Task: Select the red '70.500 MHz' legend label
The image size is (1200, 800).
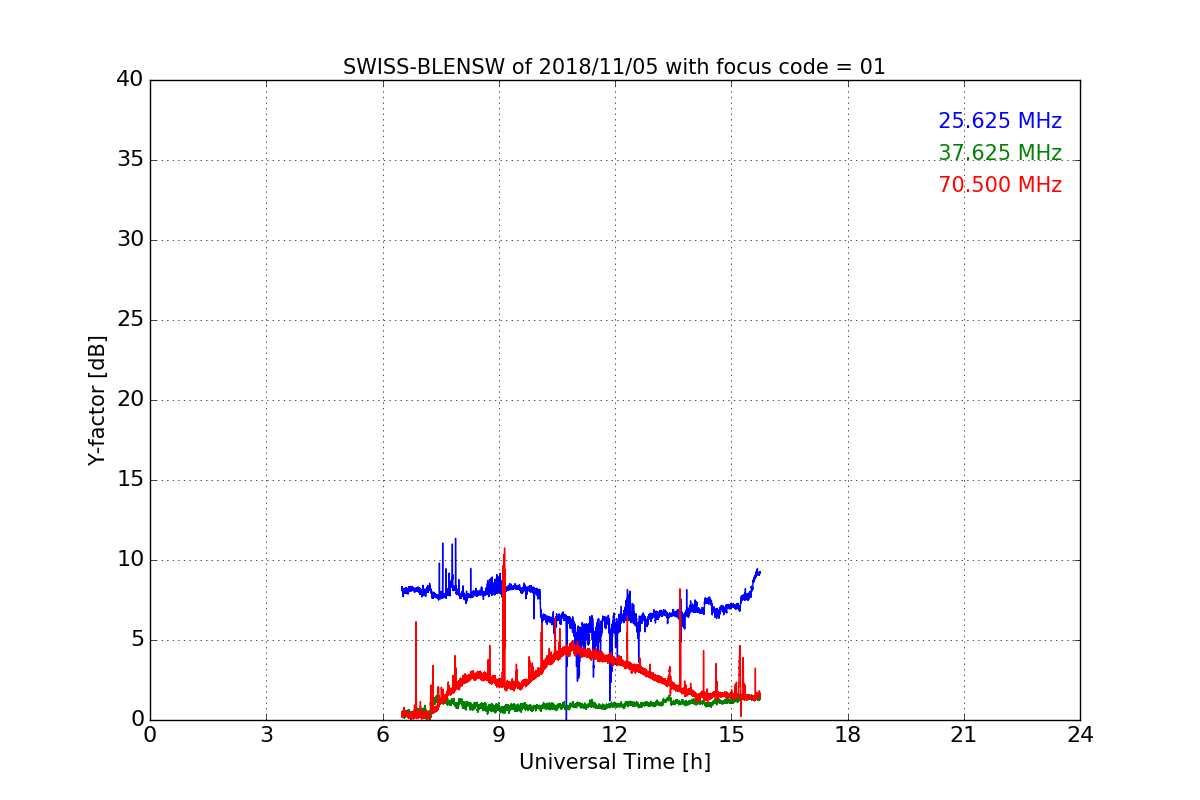Action: click(x=1000, y=185)
